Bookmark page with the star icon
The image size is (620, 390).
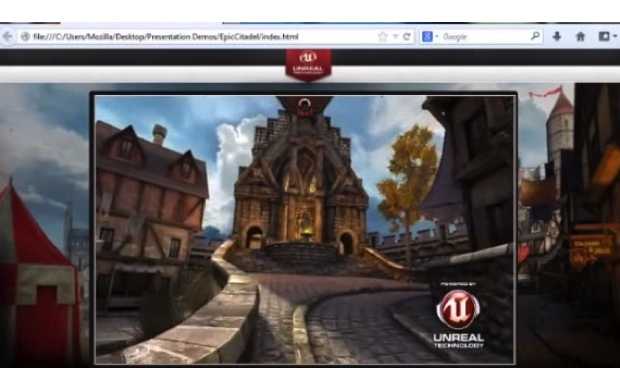(x=382, y=37)
